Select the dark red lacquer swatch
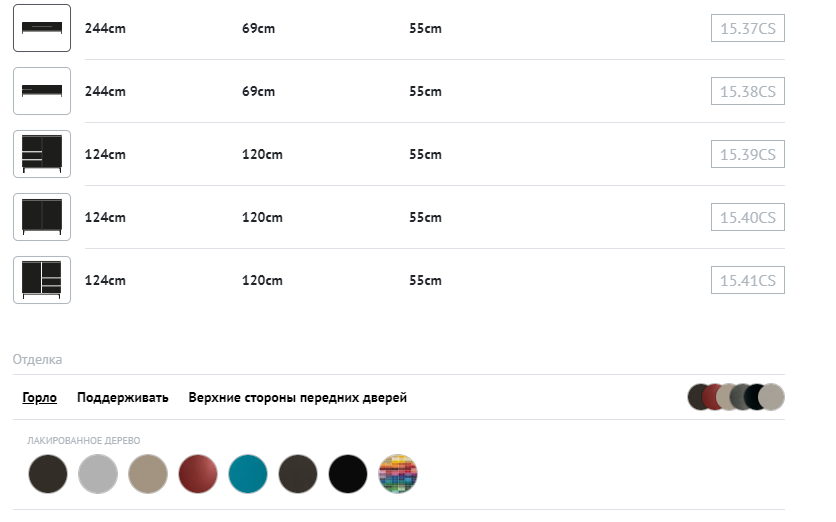This screenshot has width=836, height=522. pyautogui.click(x=198, y=473)
